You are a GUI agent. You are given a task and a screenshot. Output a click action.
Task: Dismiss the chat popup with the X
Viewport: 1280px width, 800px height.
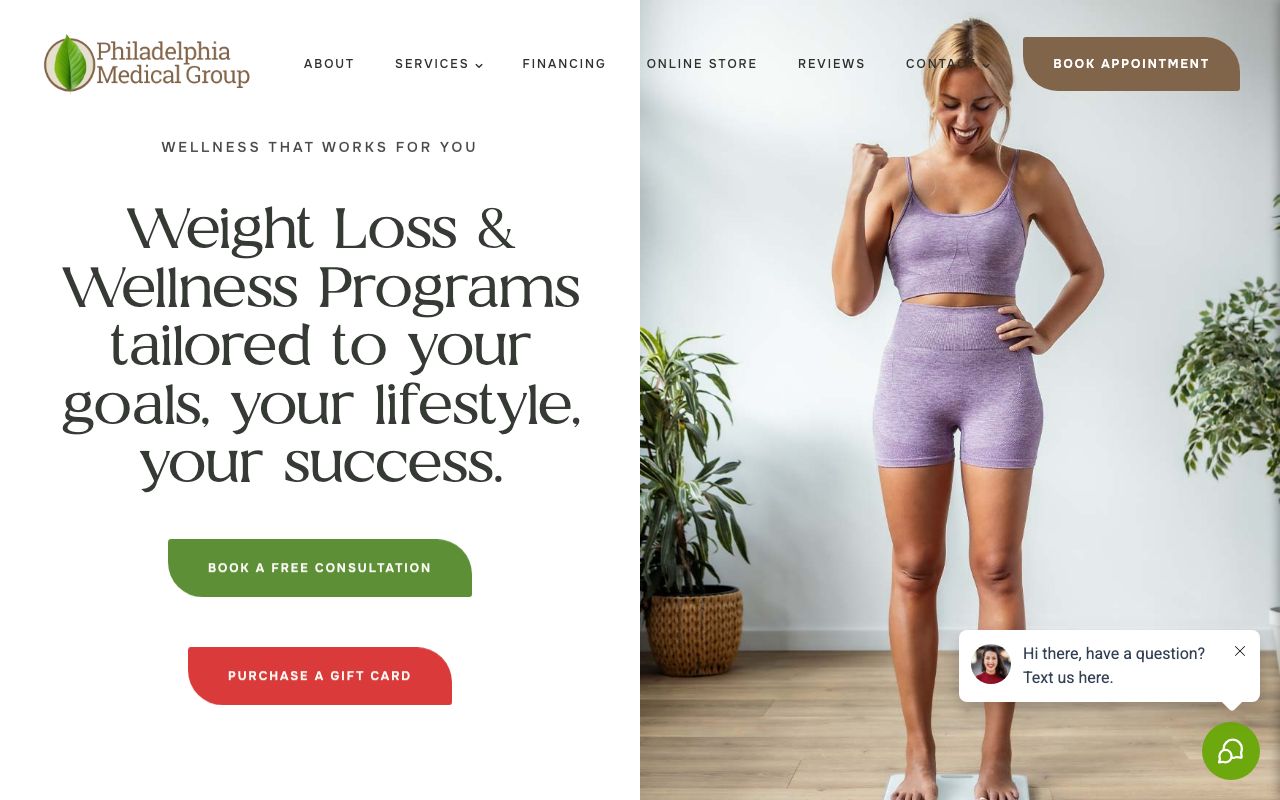pyautogui.click(x=1240, y=651)
